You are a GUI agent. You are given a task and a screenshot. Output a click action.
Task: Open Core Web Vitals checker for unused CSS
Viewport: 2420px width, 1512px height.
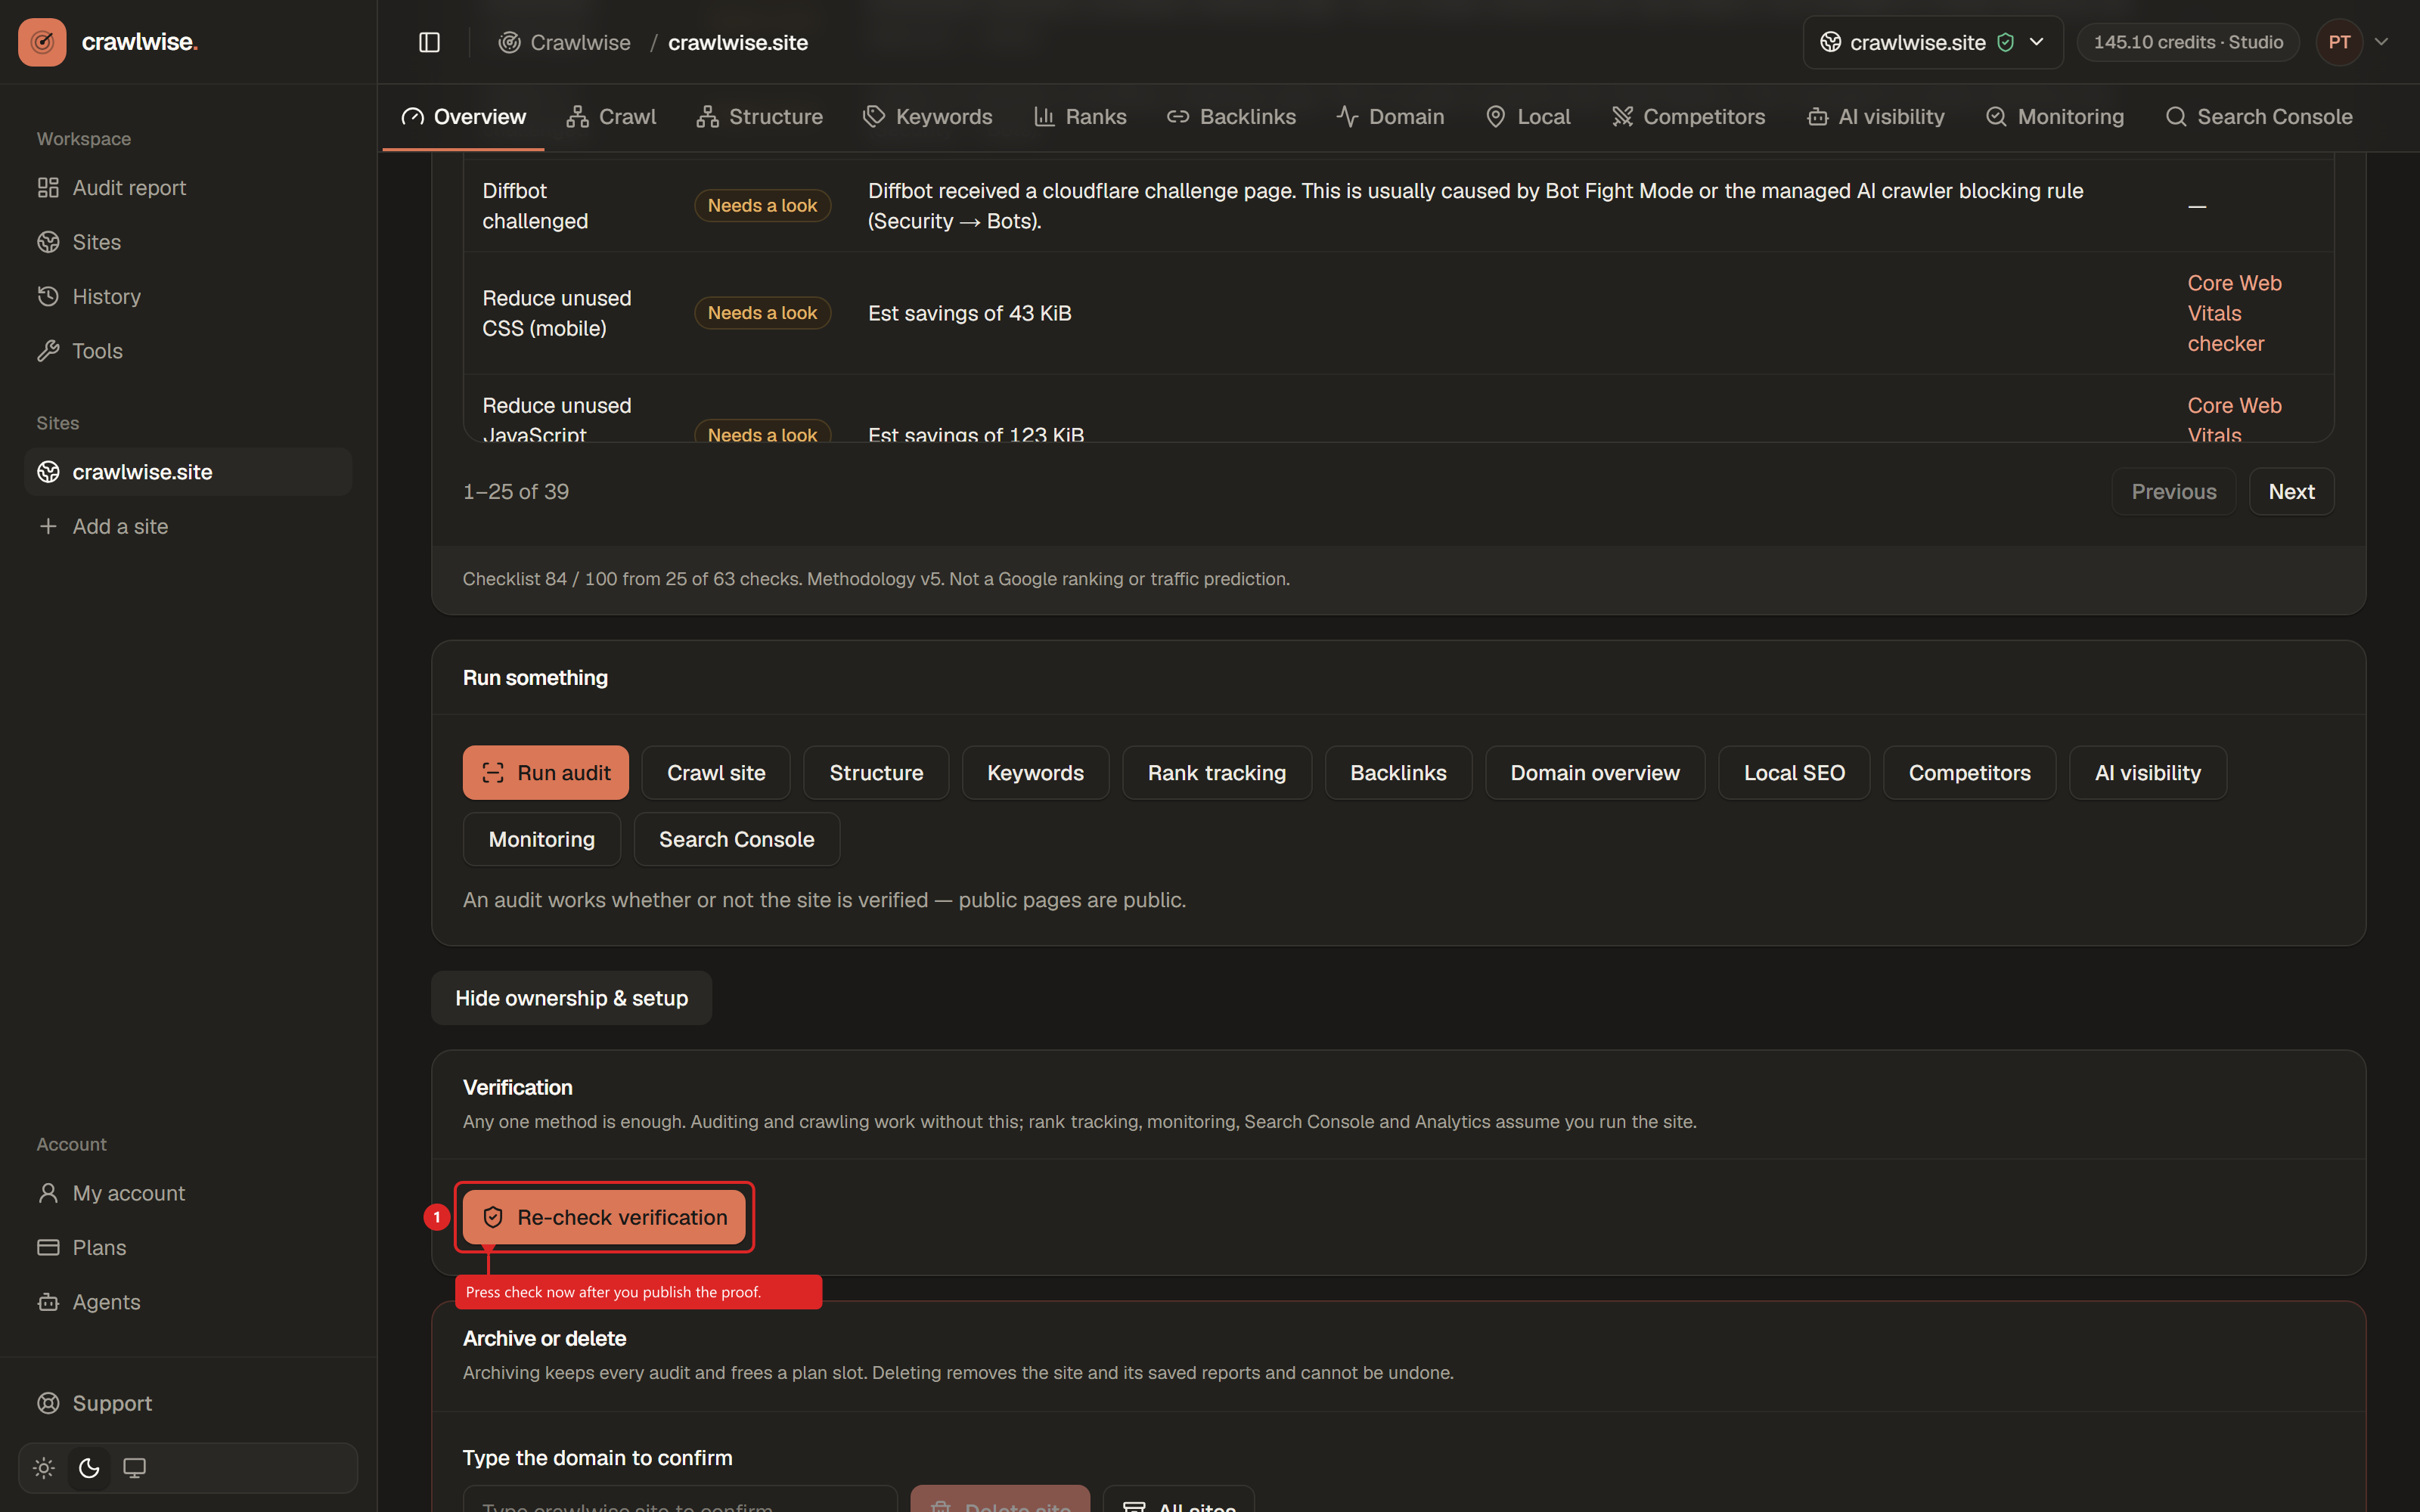2234,313
